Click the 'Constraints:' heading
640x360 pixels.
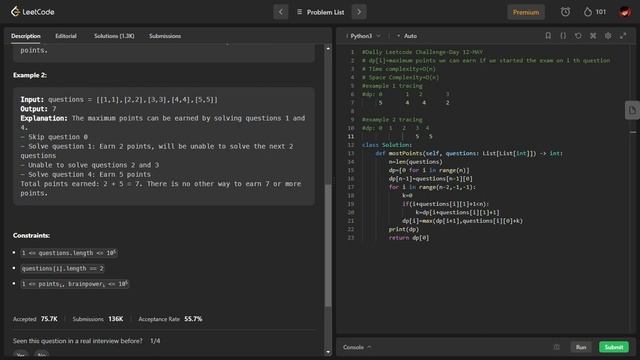(x=31, y=236)
